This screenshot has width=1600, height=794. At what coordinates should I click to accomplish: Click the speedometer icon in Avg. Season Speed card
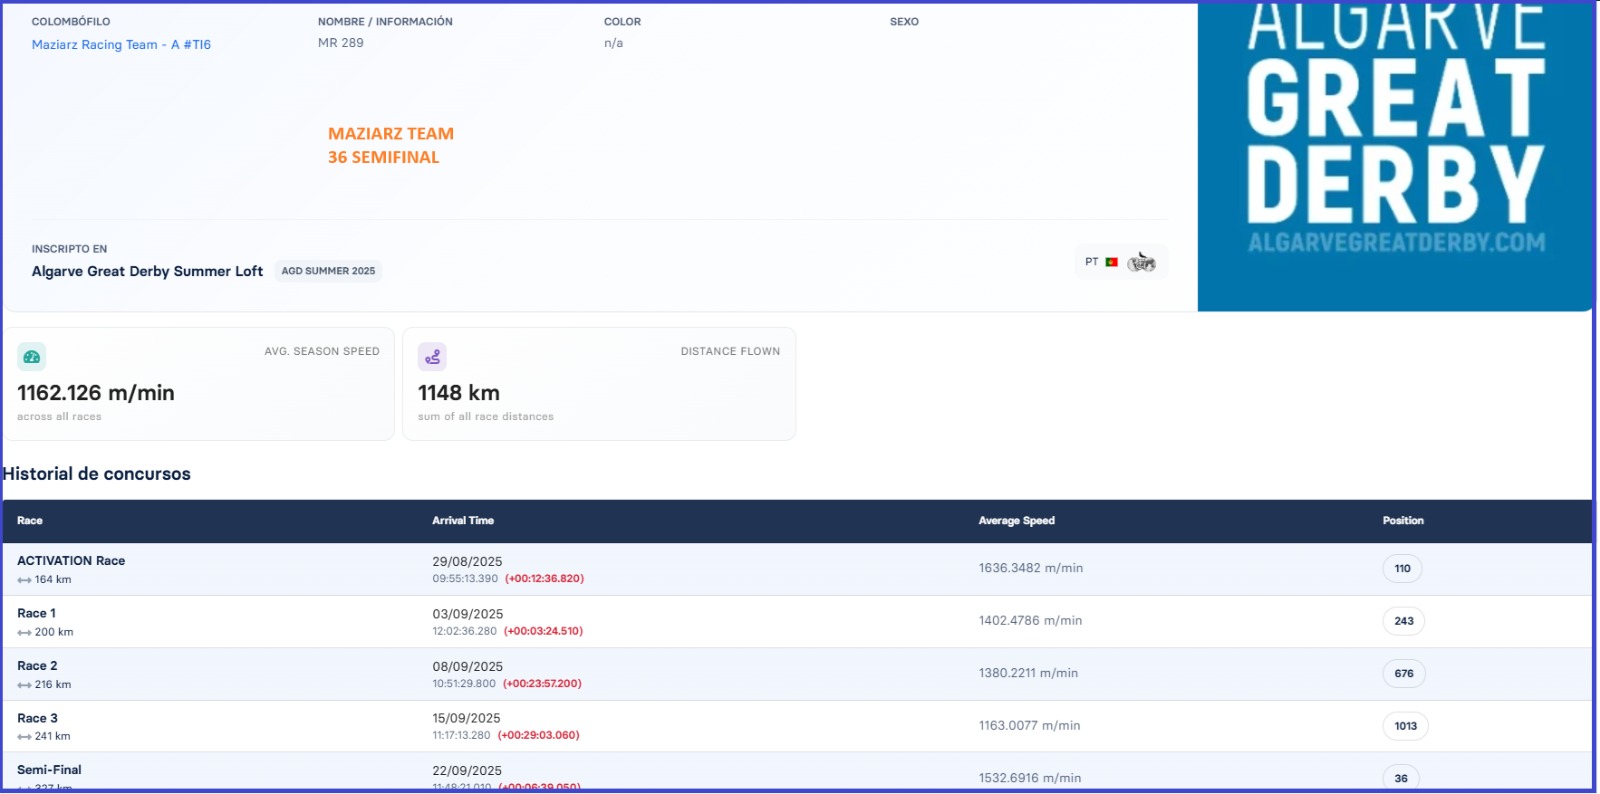coord(32,357)
